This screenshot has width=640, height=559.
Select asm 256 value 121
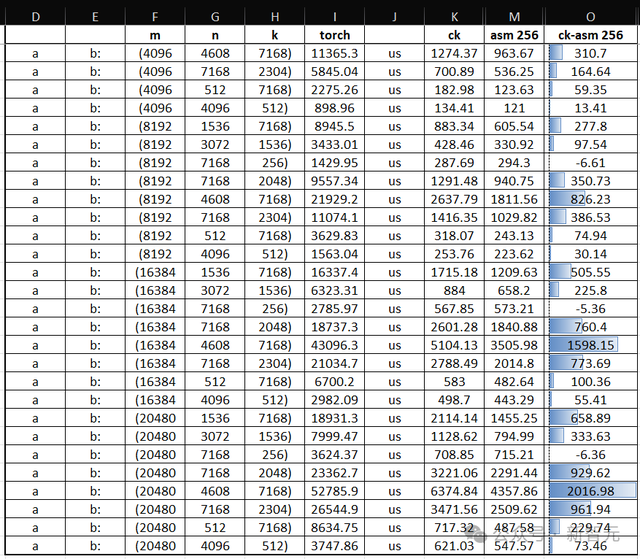click(514, 108)
